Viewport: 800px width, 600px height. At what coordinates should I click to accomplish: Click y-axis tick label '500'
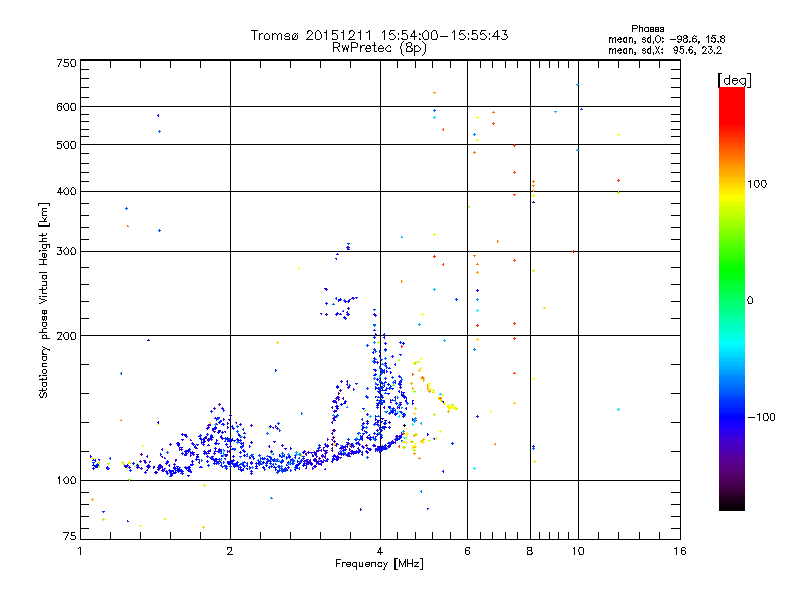click(x=66, y=145)
